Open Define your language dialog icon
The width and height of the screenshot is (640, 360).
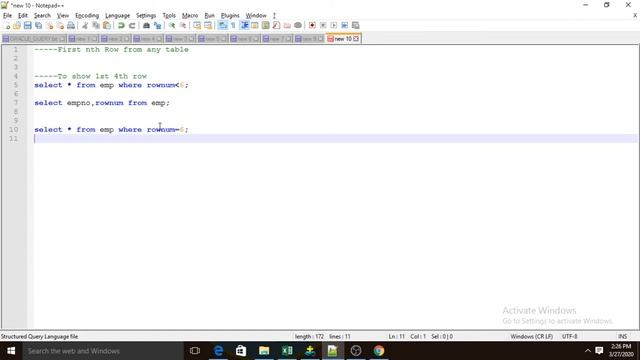point(255,25)
